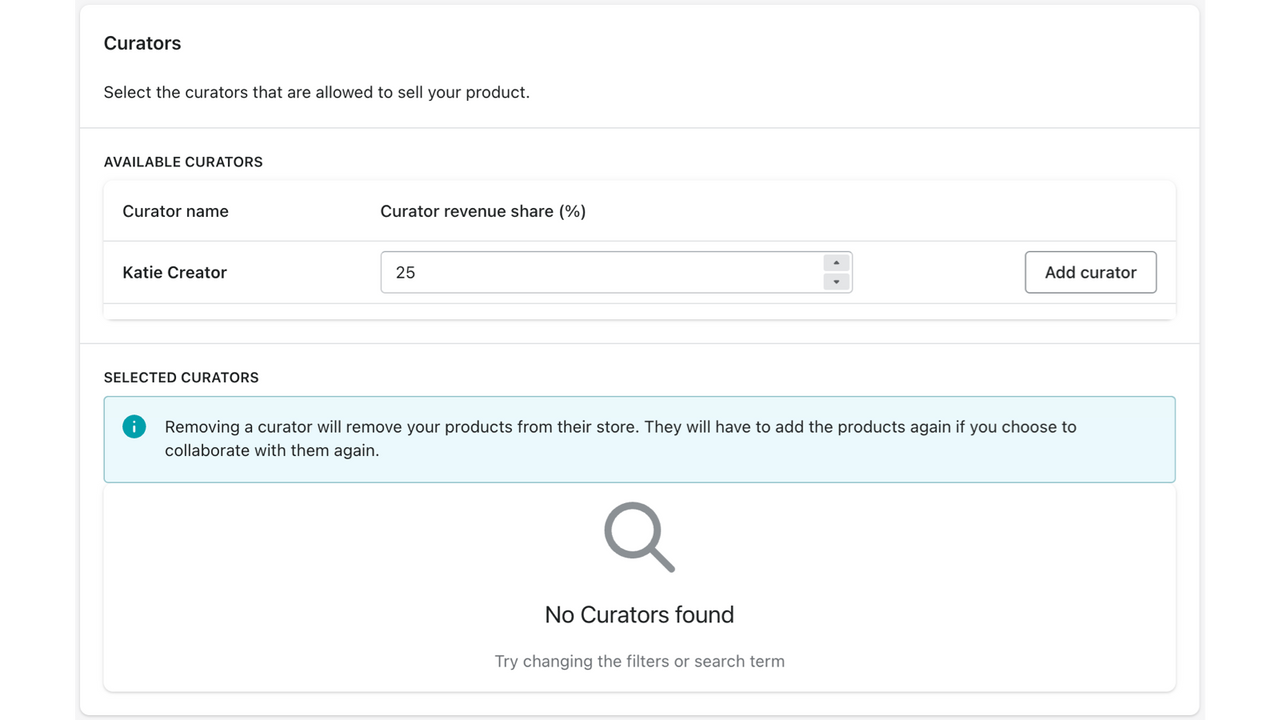Click the Curators section heading
Image resolution: width=1280 pixels, height=720 pixels.
click(142, 43)
